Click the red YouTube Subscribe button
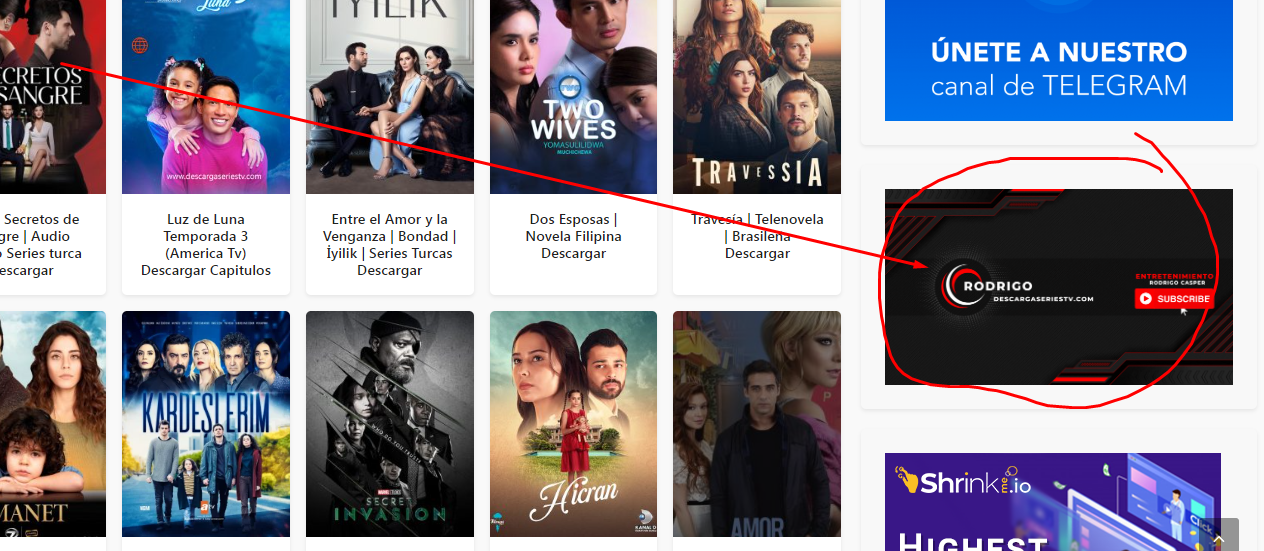 tap(1173, 298)
